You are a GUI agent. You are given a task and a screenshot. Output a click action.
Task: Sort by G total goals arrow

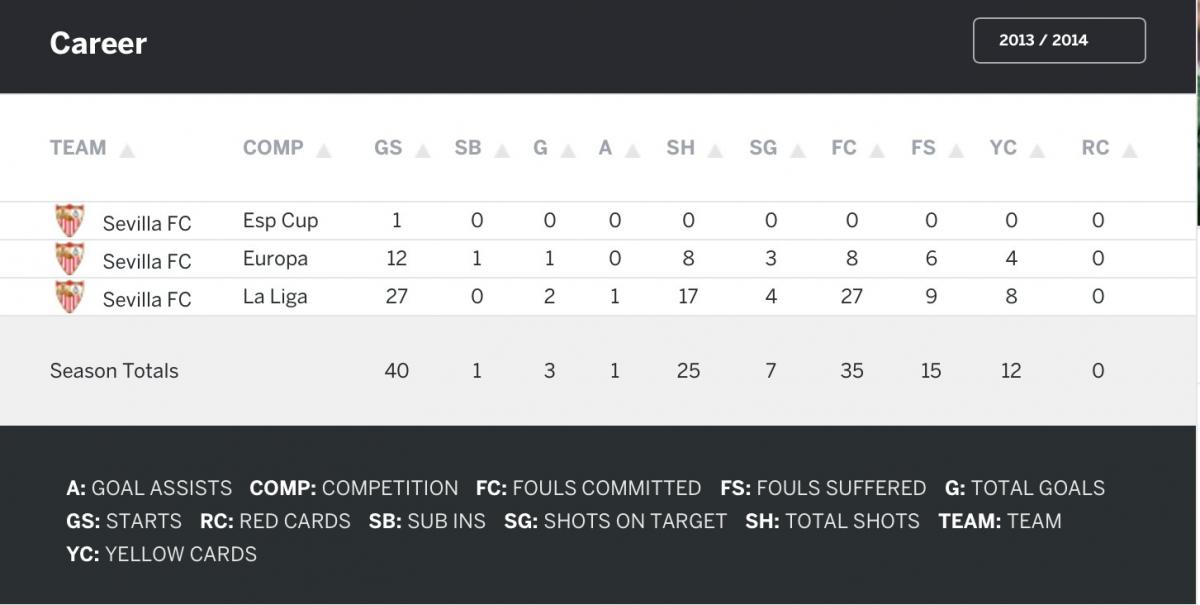(568, 152)
